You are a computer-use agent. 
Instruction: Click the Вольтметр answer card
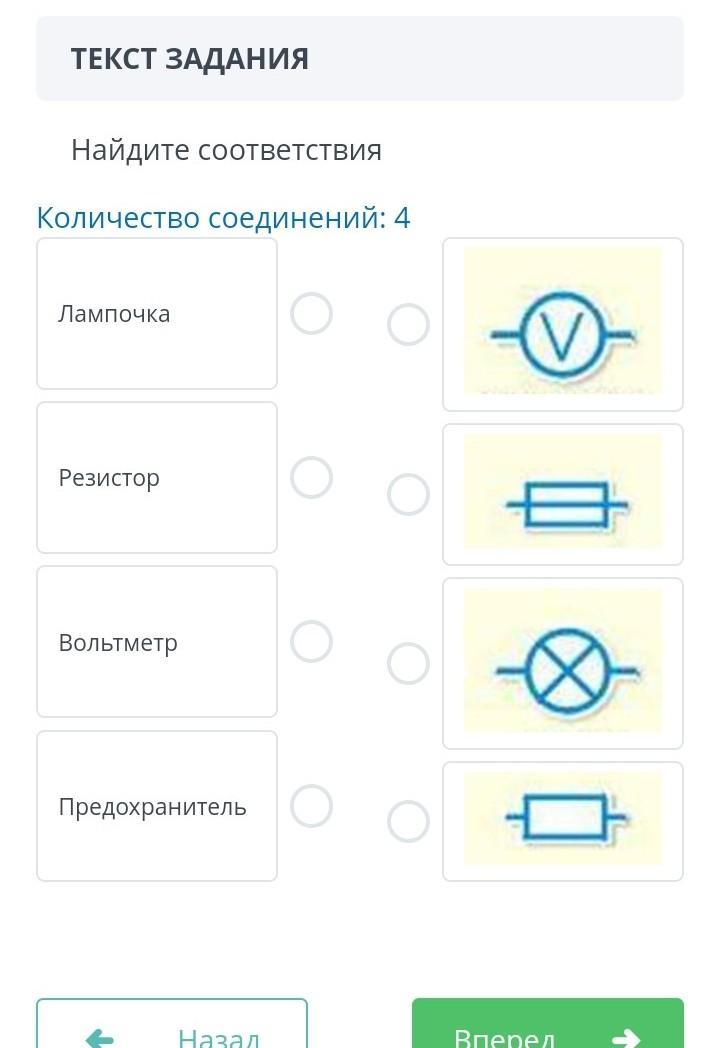(x=157, y=641)
